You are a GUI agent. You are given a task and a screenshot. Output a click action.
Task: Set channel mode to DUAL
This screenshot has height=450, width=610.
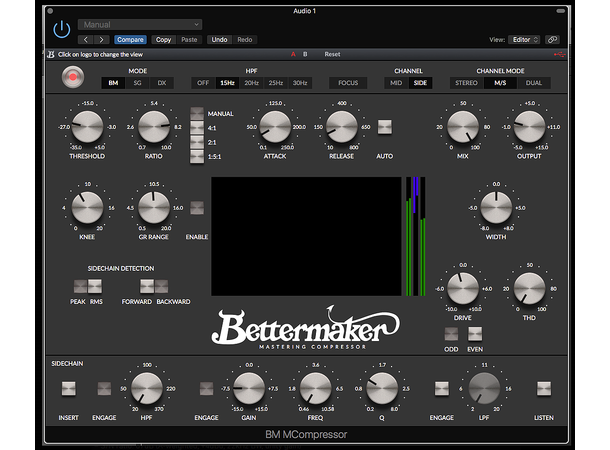[x=534, y=83]
